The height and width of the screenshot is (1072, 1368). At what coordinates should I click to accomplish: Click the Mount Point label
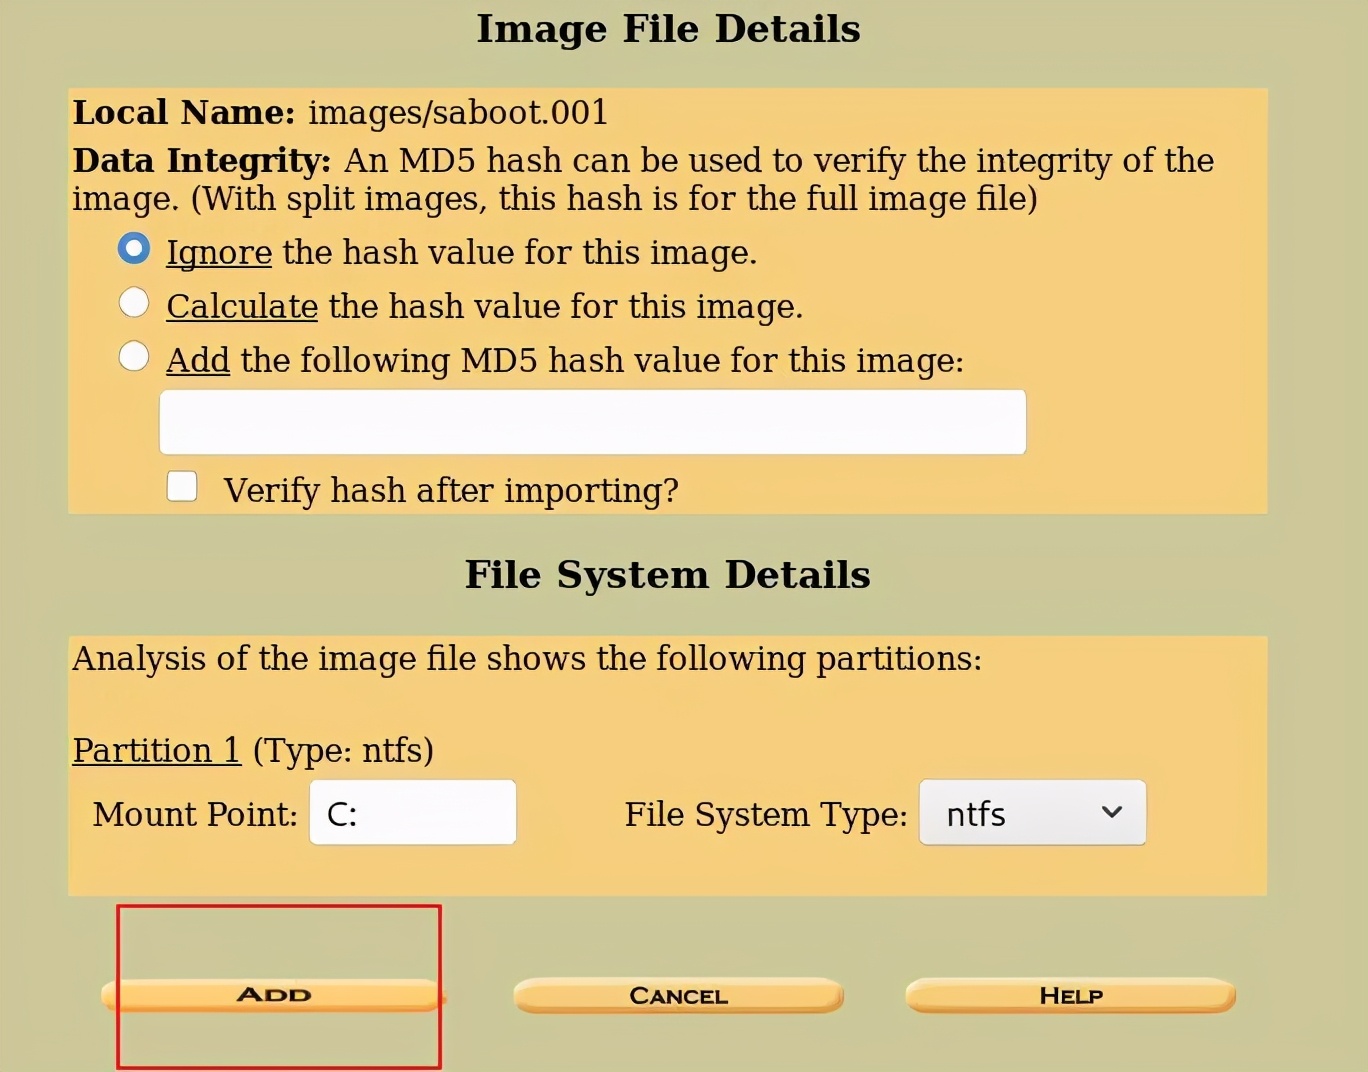(x=195, y=815)
